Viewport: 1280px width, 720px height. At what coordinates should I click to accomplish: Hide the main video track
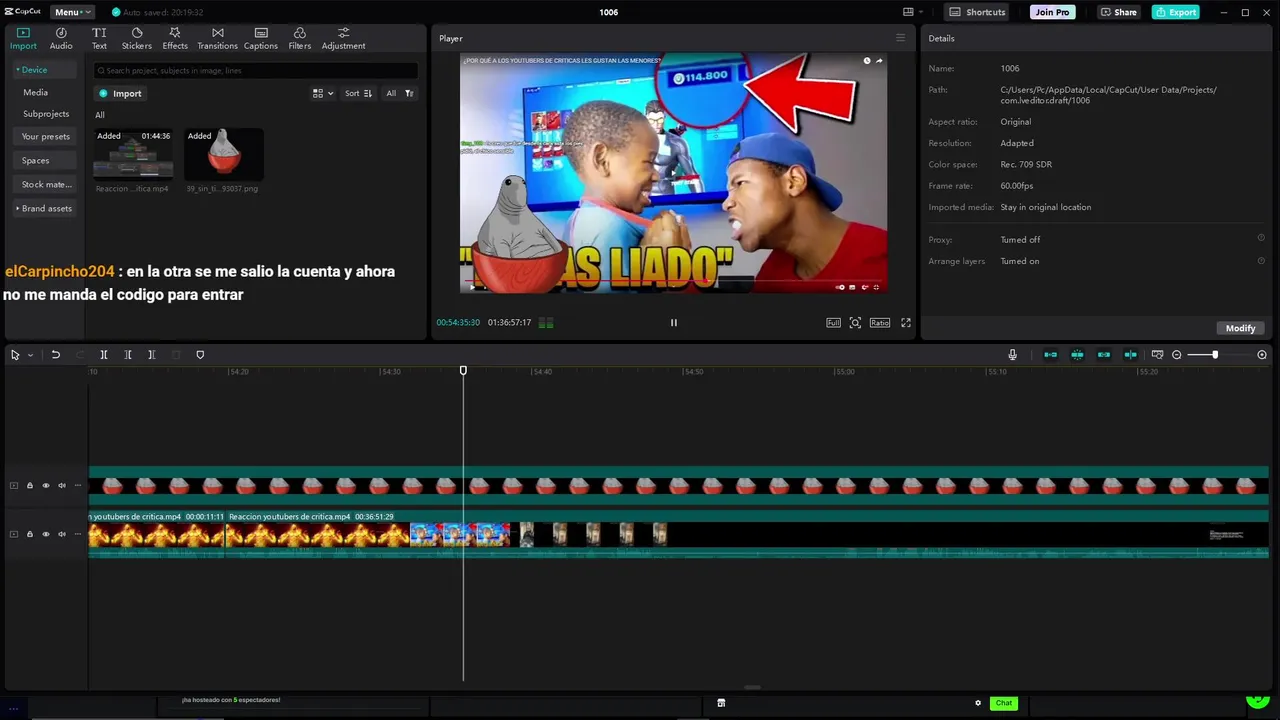click(45, 534)
